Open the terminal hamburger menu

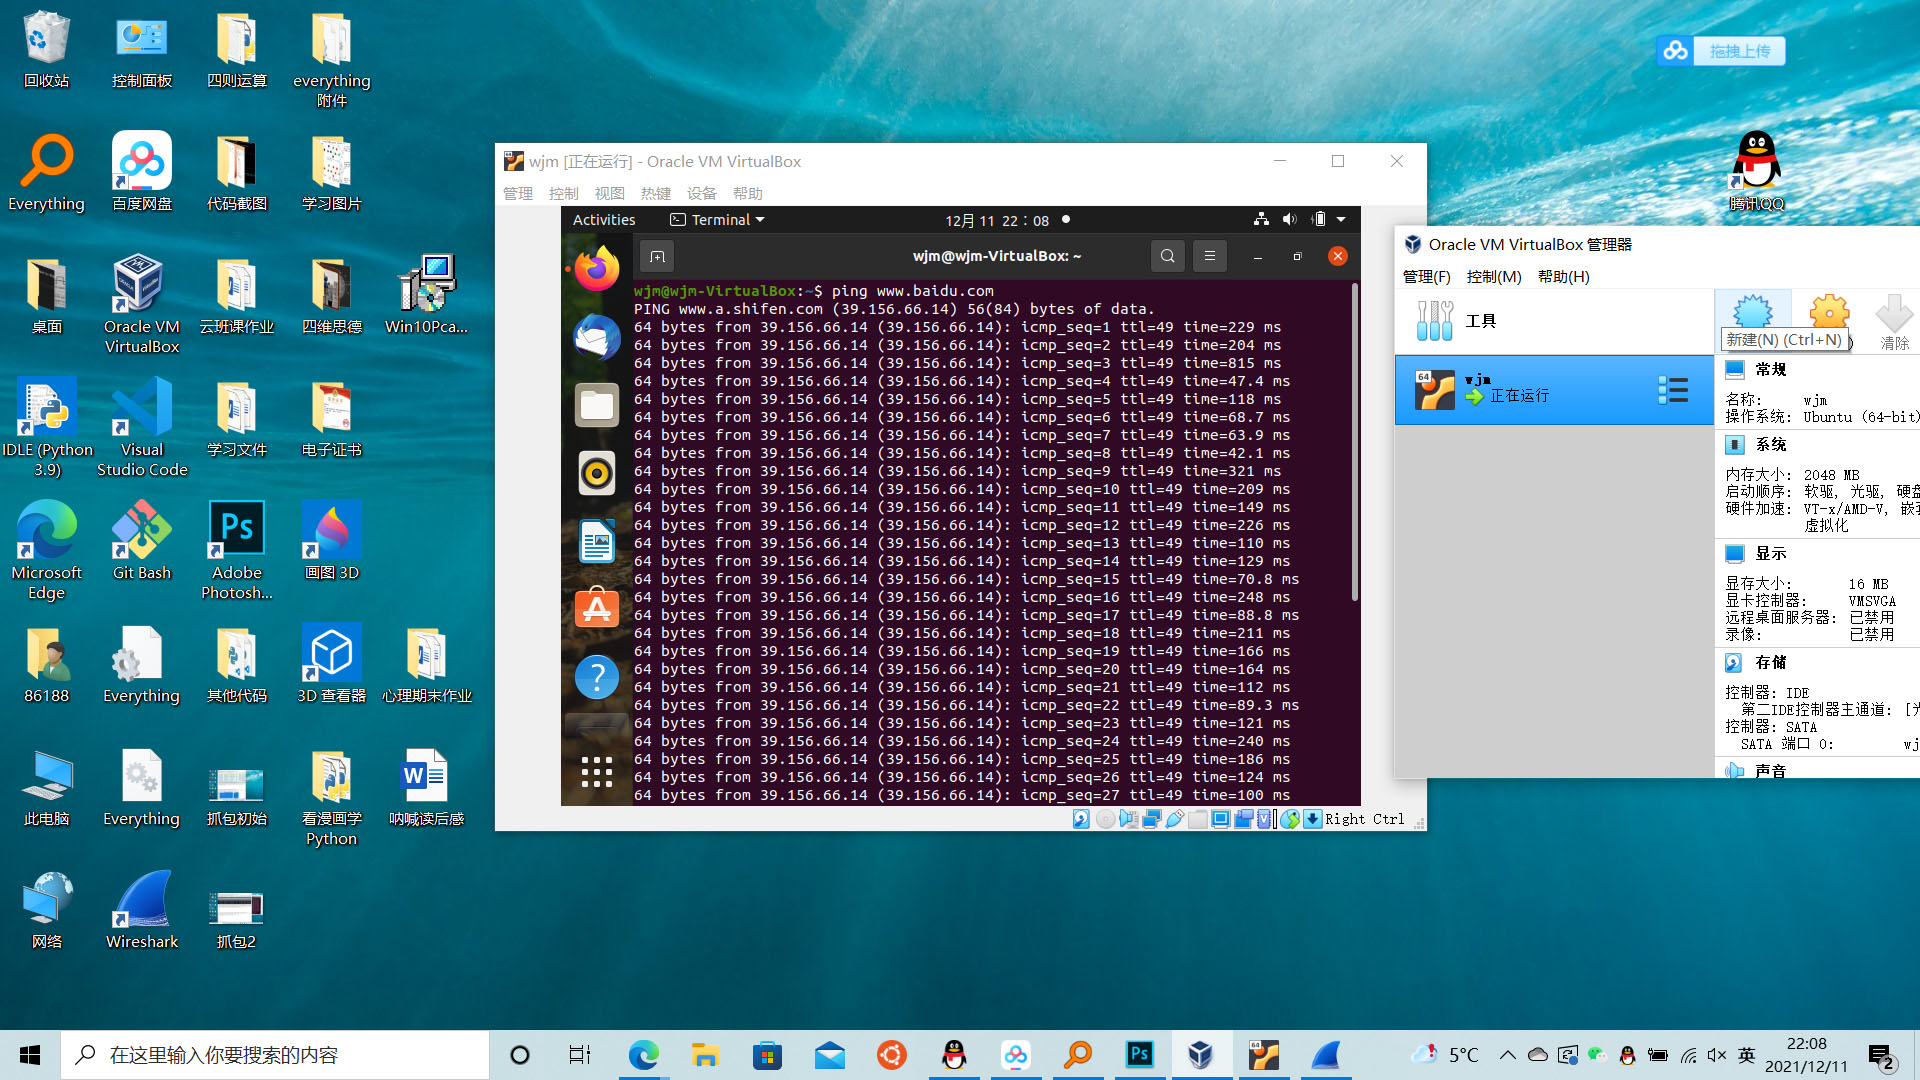[1209, 256]
